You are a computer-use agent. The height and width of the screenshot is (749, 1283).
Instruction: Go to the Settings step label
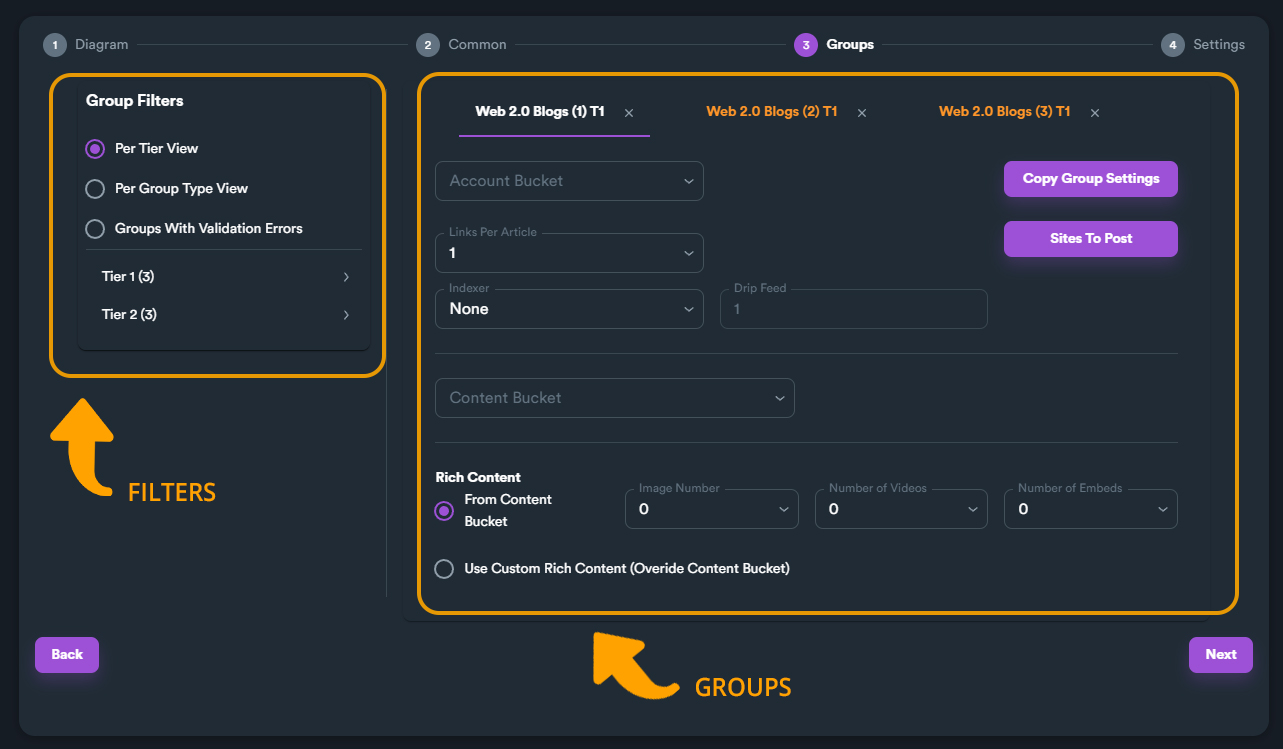click(x=1219, y=45)
